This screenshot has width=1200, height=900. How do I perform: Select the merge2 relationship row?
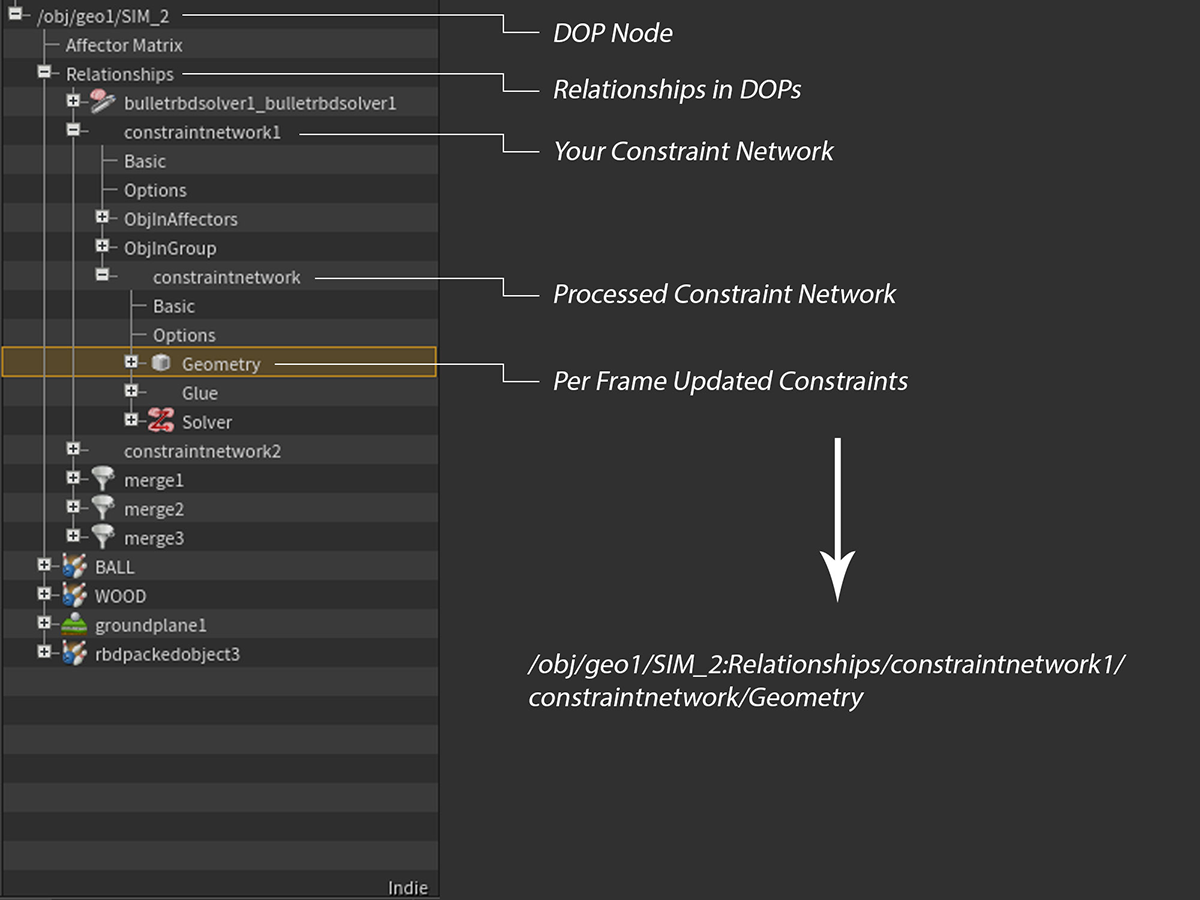[x=153, y=509]
